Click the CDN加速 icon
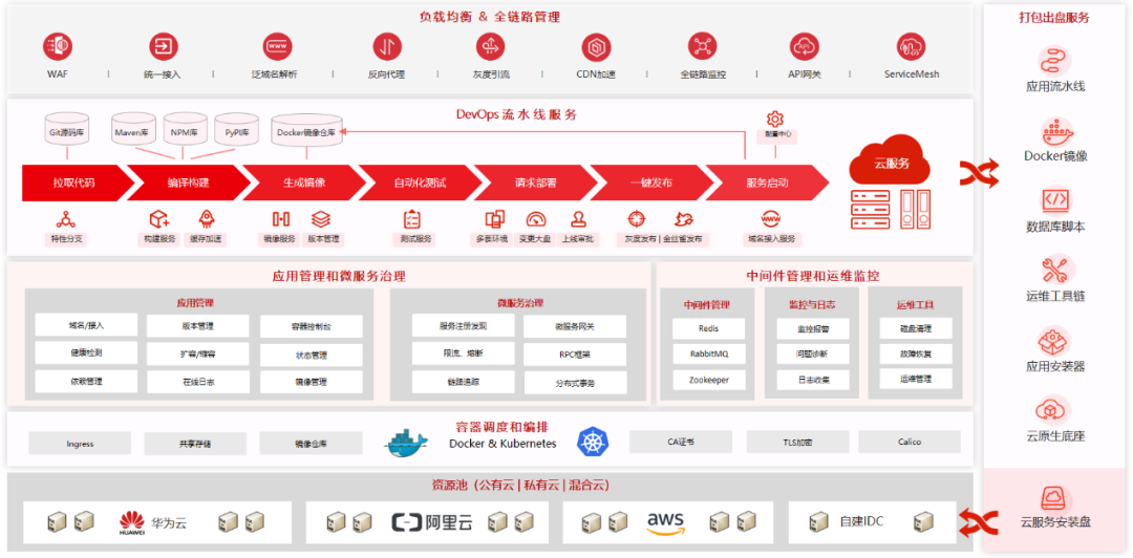Image resolution: width=1133 pixels, height=558 pixels. (596, 47)
